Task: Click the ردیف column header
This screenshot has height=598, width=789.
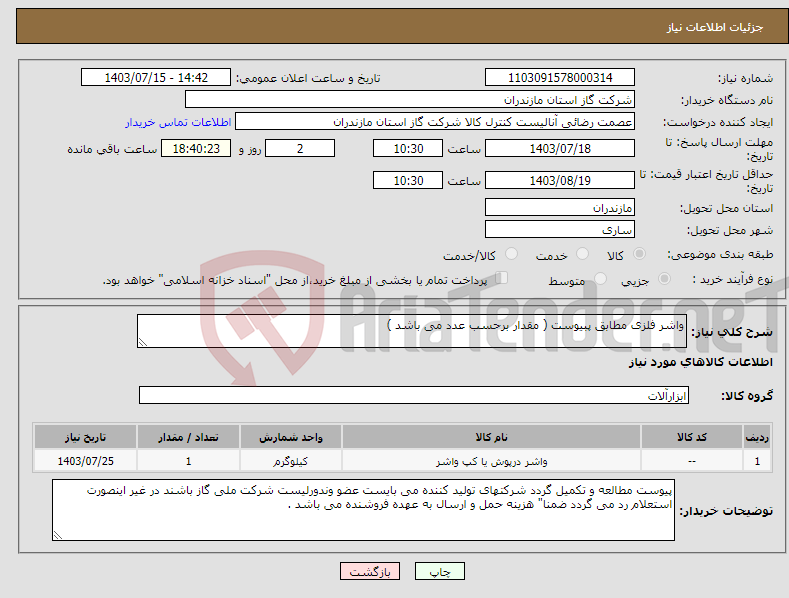Action: point(757,437)
